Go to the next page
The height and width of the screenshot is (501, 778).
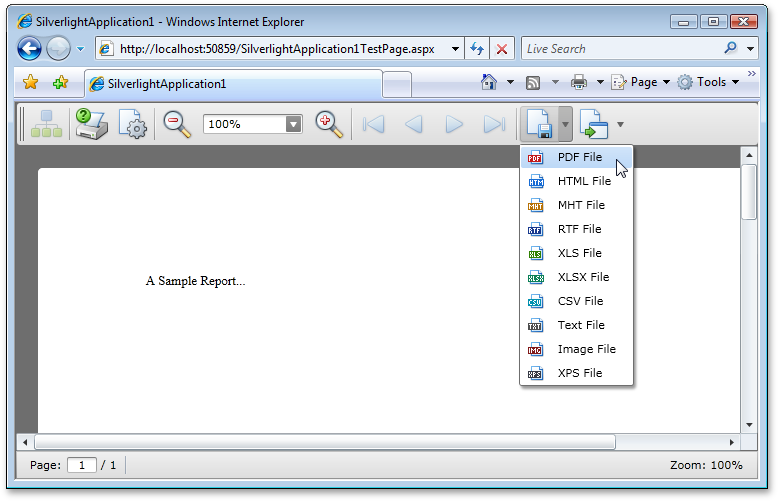click(x=454, y=125)
